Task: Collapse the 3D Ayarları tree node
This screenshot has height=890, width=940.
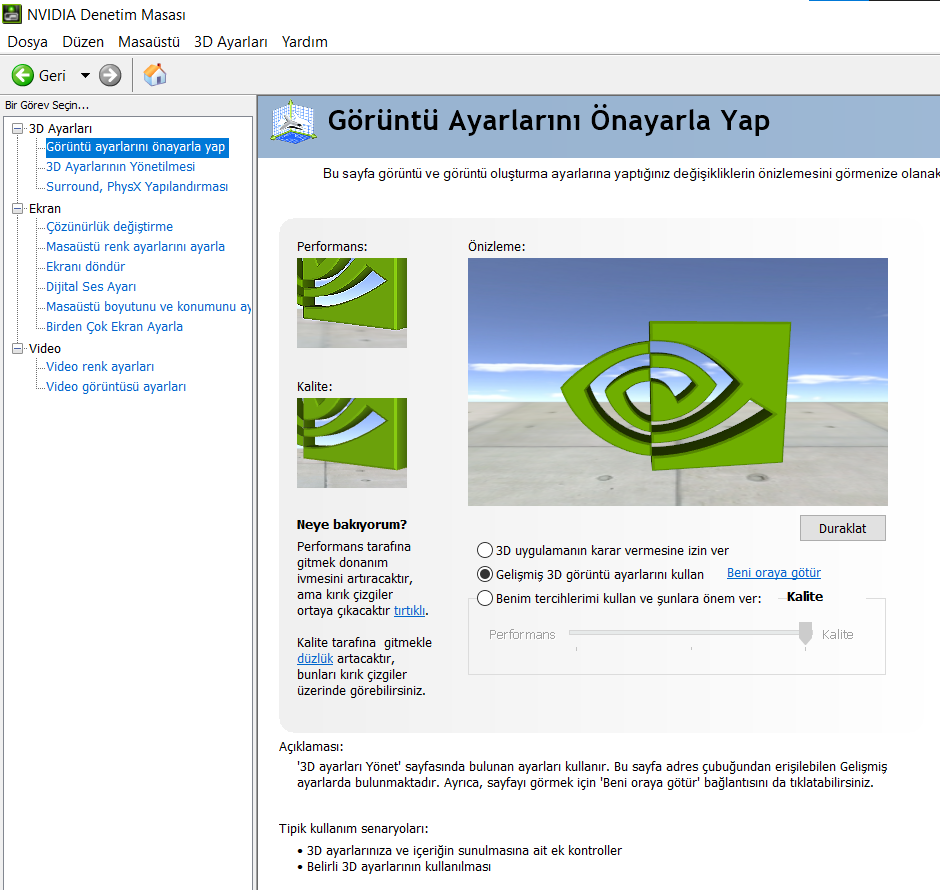Action: [18, 128]
